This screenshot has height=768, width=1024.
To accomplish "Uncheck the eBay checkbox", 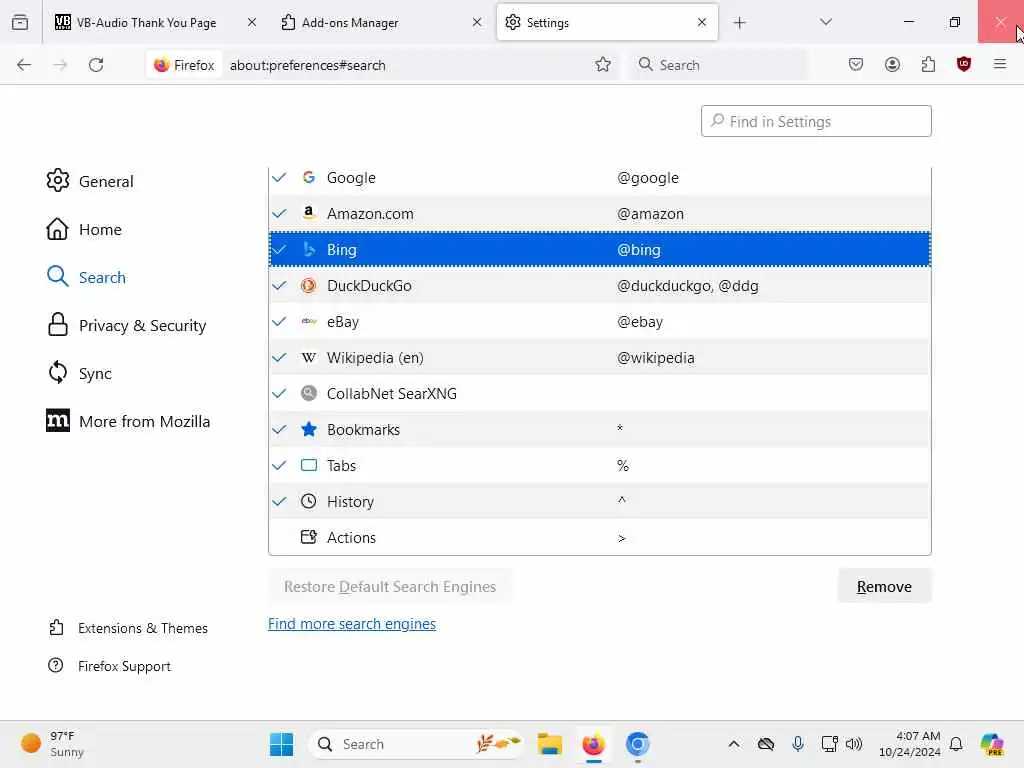I will [x=280, y=321].
